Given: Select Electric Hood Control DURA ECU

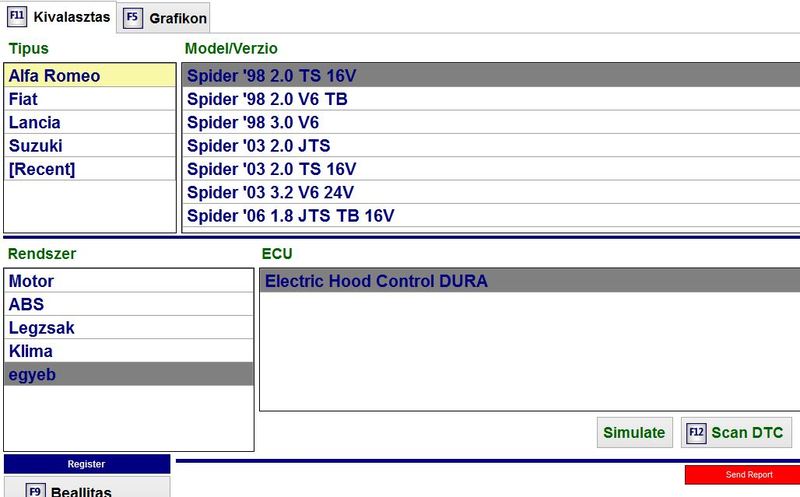Looking at the screenshot, I should pos(530,281).
